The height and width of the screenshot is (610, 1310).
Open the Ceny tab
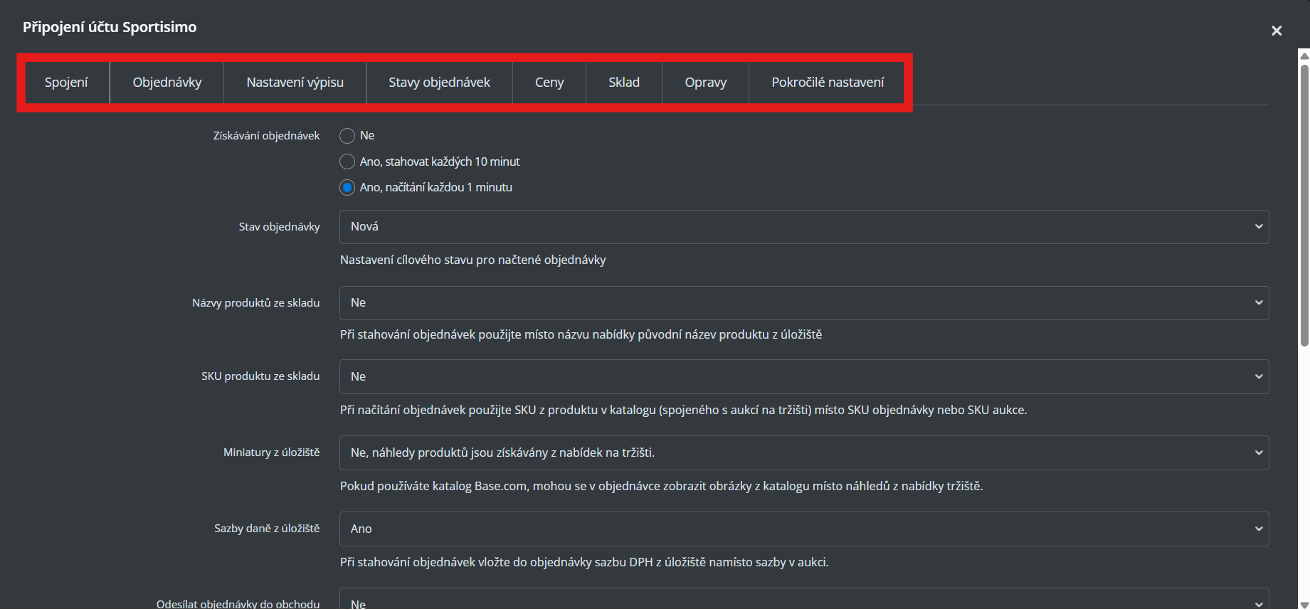coord(549,83)
